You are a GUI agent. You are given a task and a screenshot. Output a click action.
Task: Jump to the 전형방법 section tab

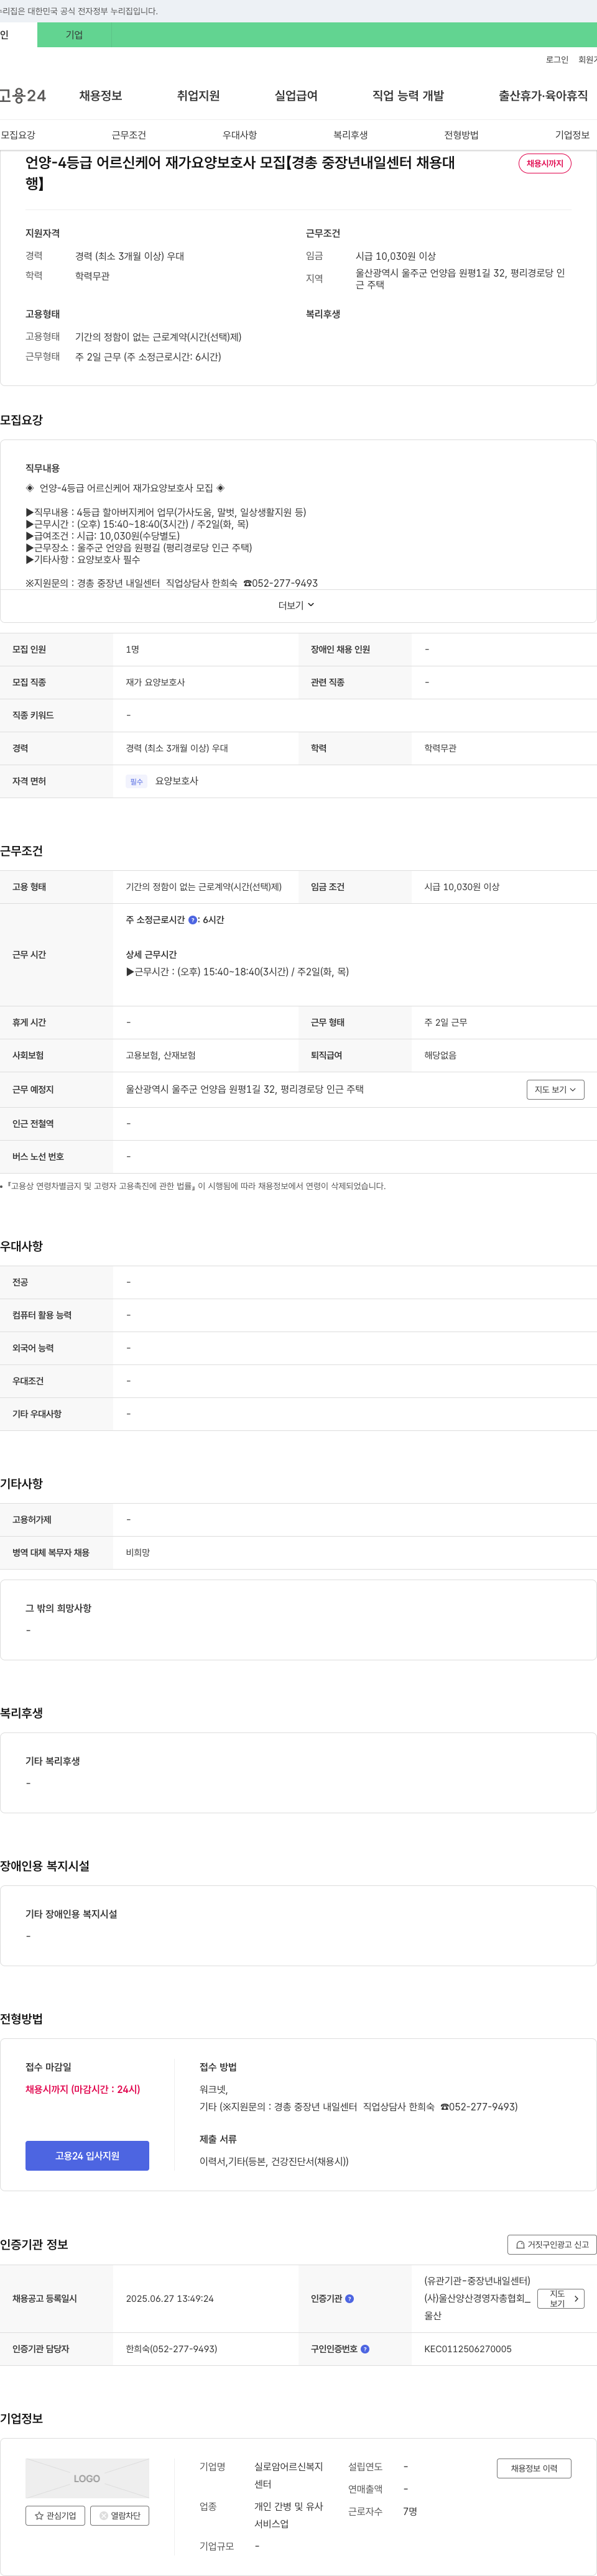coord(462,135)
